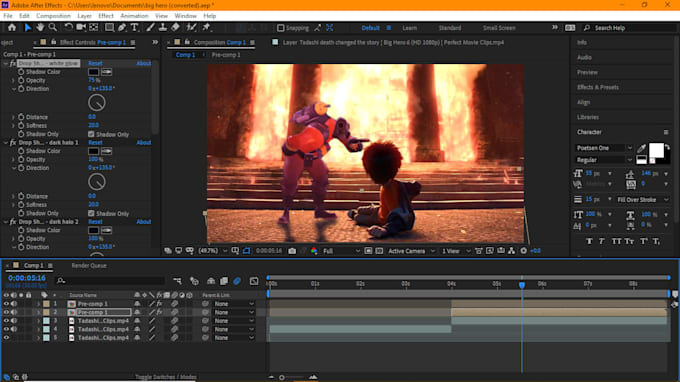The image size is (680, 382).
Task: Toggle Shadow Only for white glow effect
Action: [x=91, y=134]
